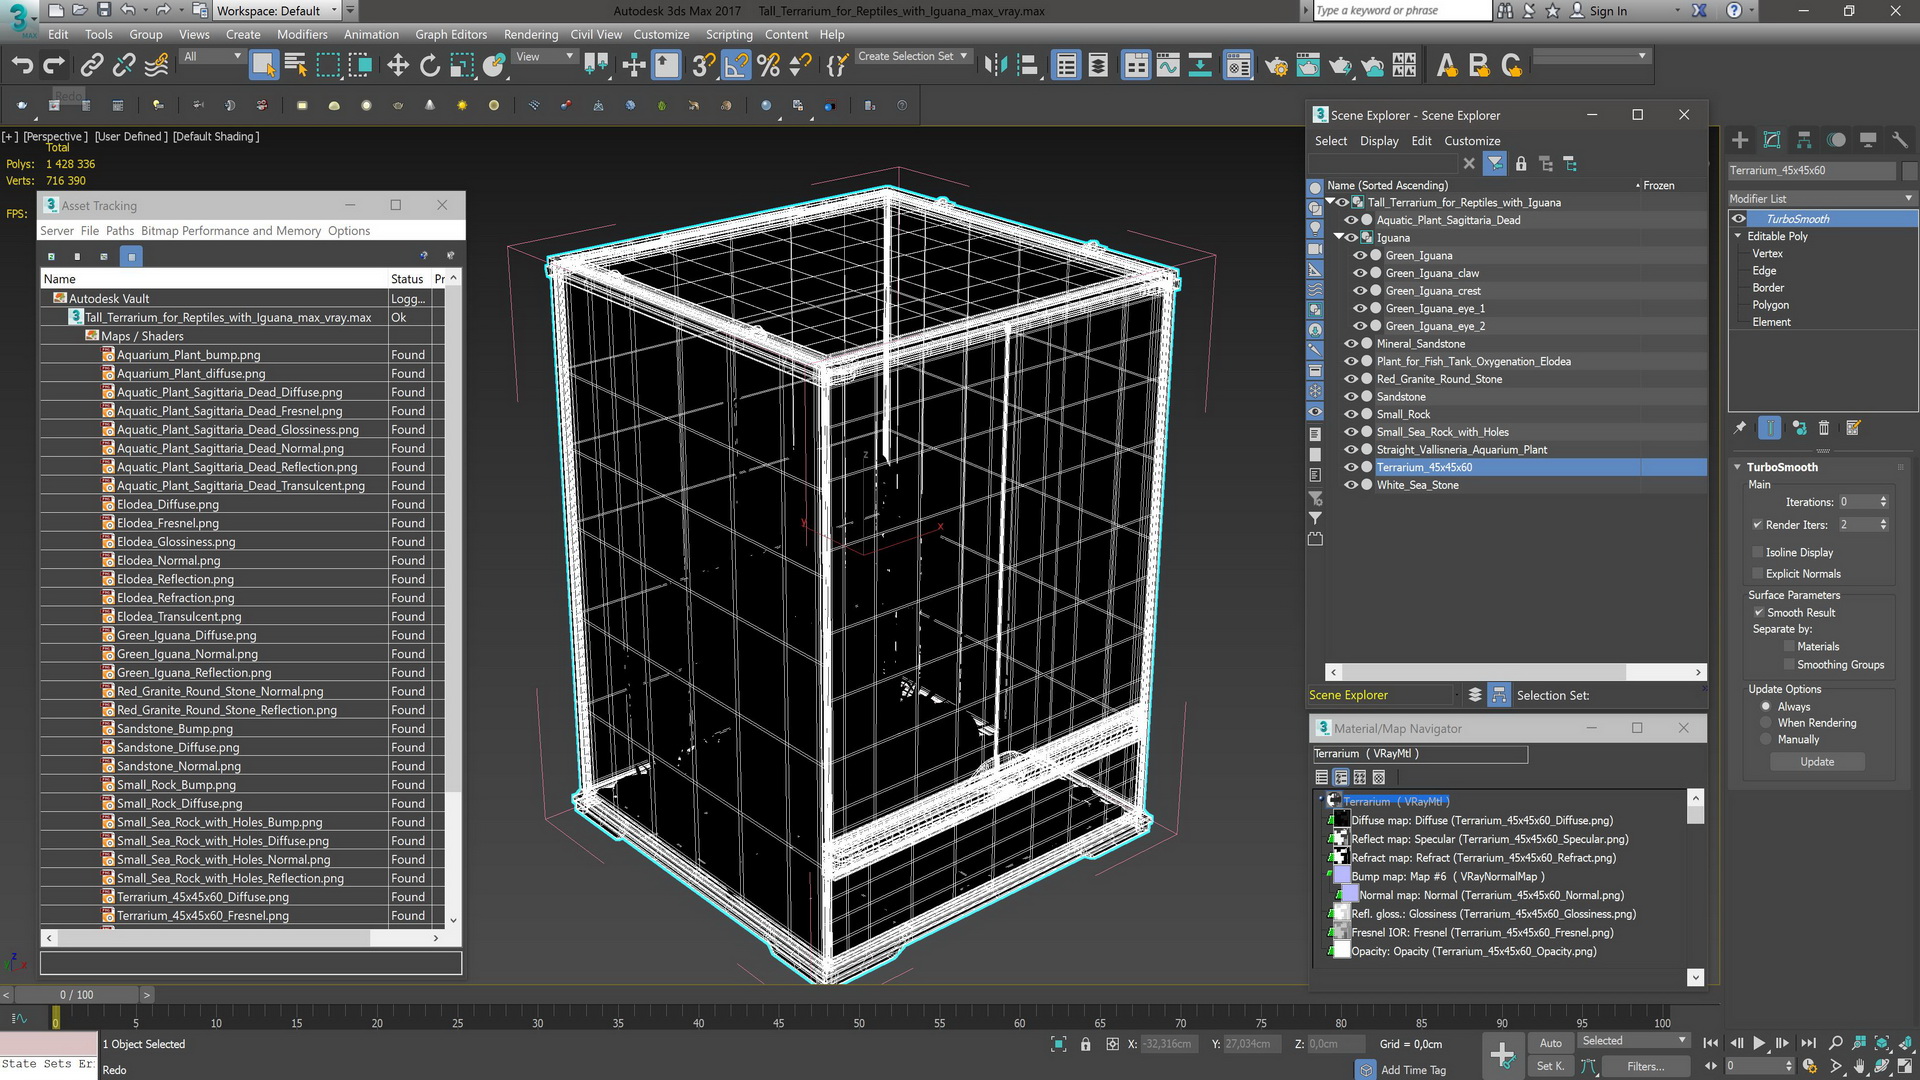Click the Play Animation button
The width and height of the screenshot is (1920, 1080).
coord(1759,1043)
